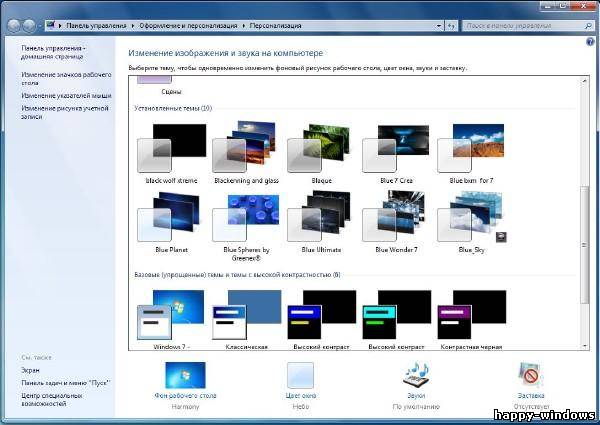Viewport: 600px width, 425px height.
Task: Open Изменение рисунка учетной записи link
Action: 65,112
